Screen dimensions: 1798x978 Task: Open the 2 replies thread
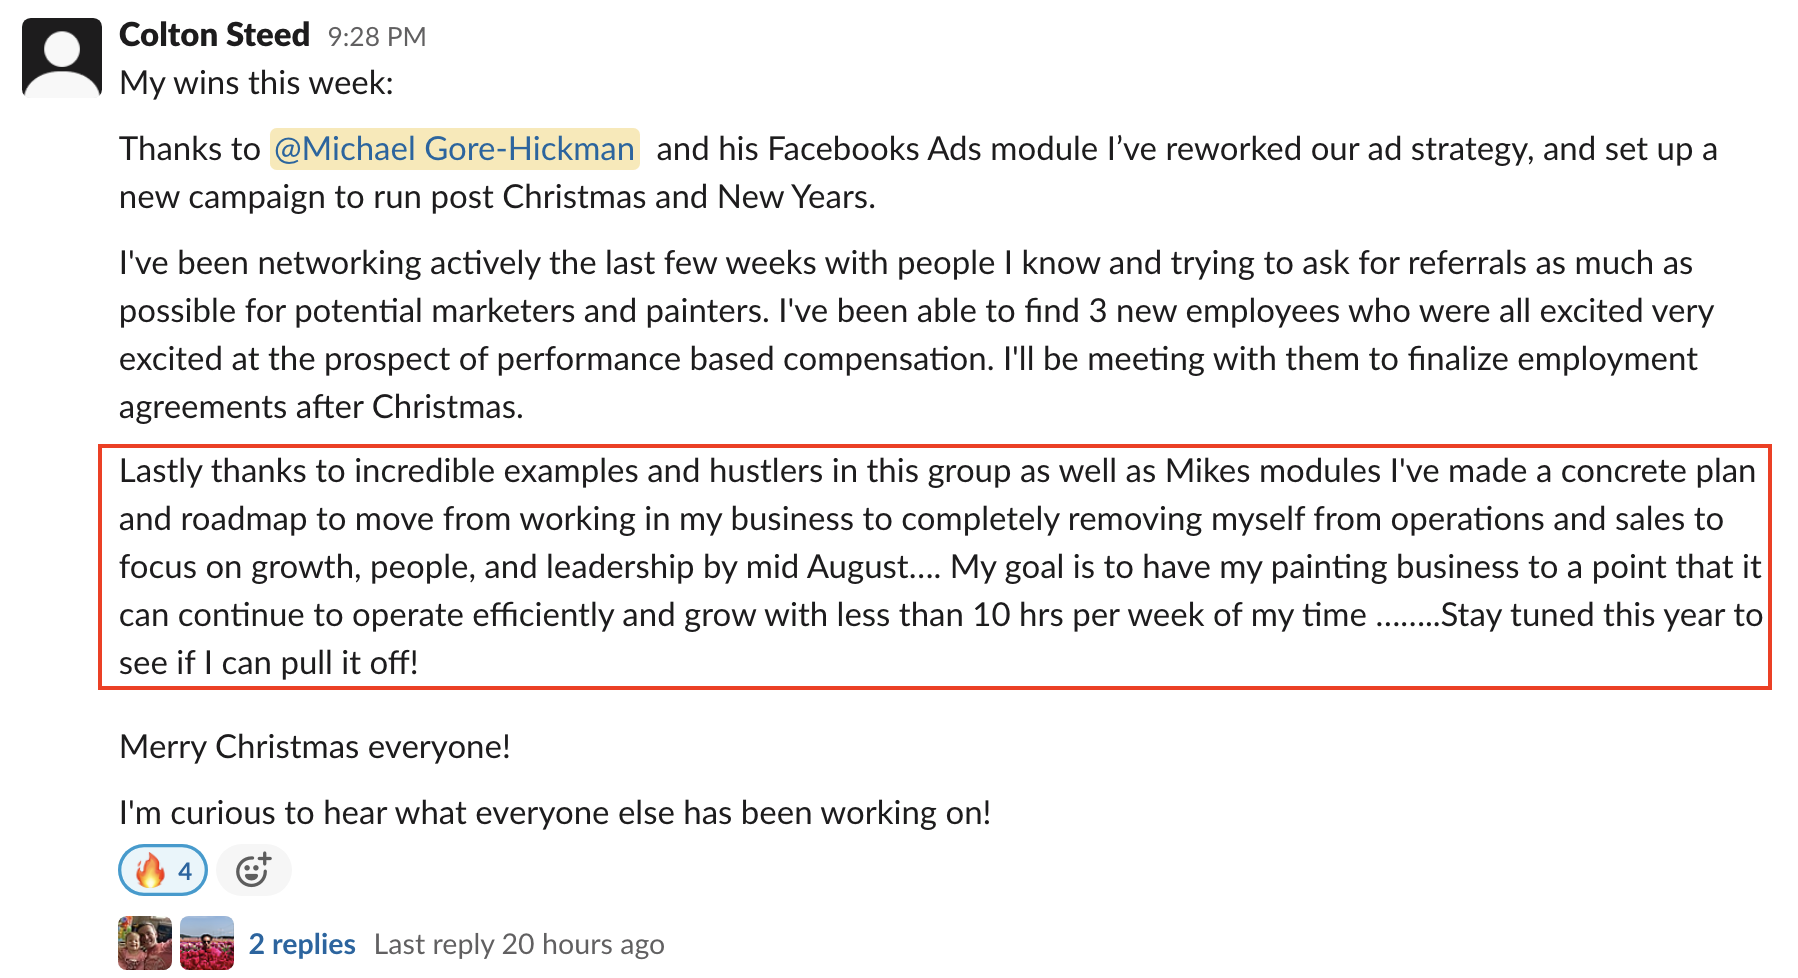(302, 944)
